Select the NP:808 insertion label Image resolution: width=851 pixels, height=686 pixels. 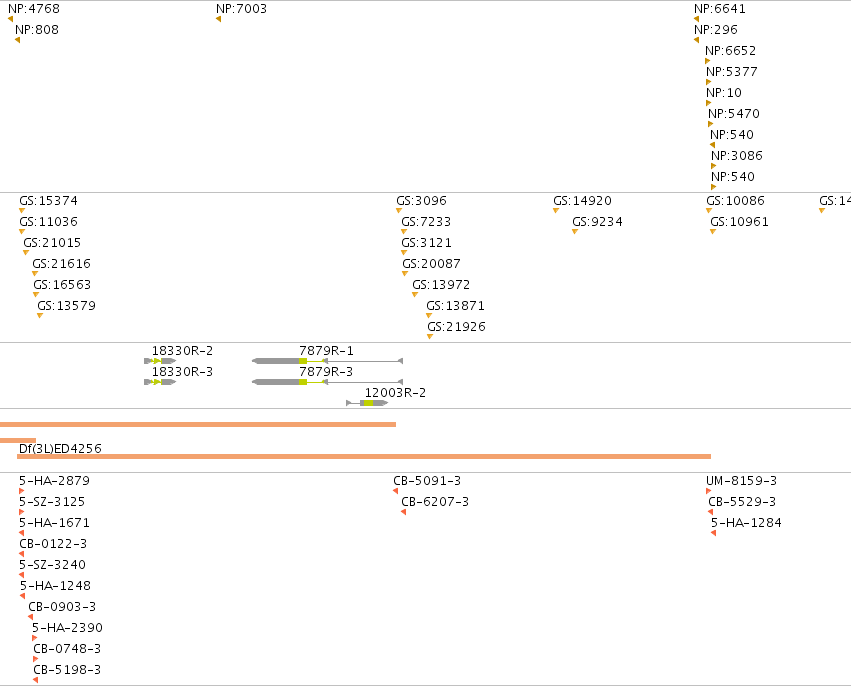(x=37, y=30)
